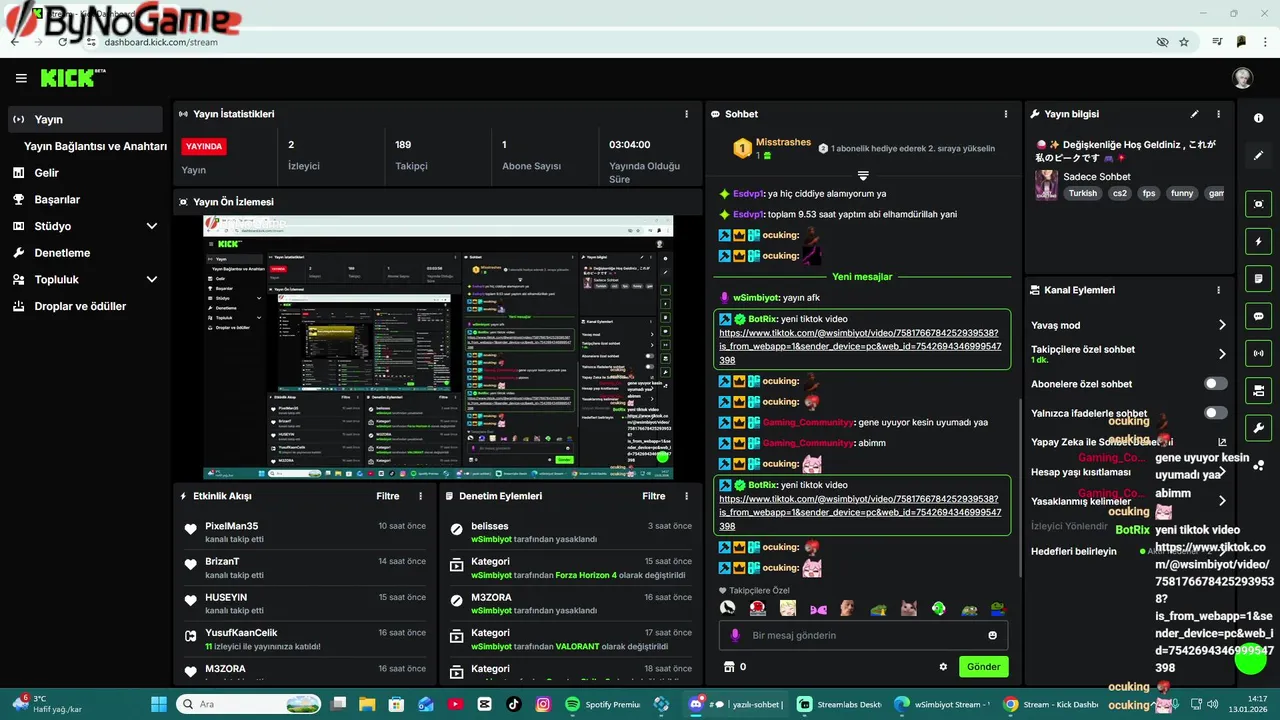Open Hedefleri belirleyin option
Screen dimensions: 1280x720
tap(1074, 551)
